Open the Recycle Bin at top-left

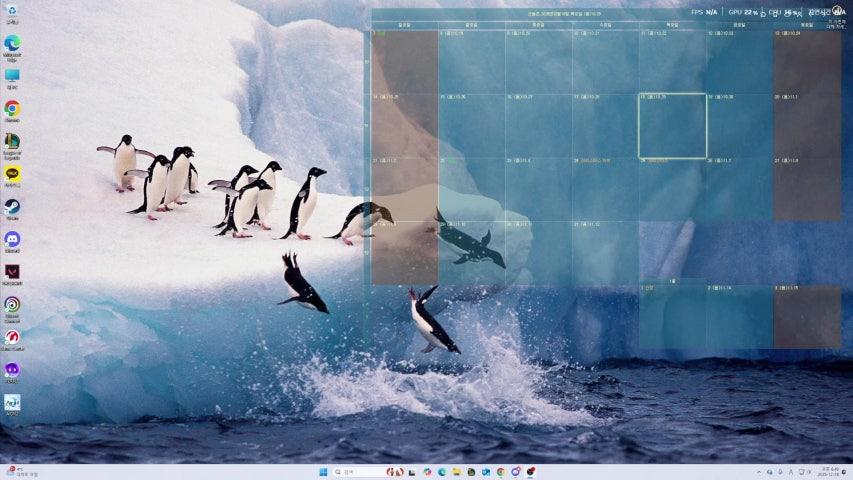(x=12, y=12)
